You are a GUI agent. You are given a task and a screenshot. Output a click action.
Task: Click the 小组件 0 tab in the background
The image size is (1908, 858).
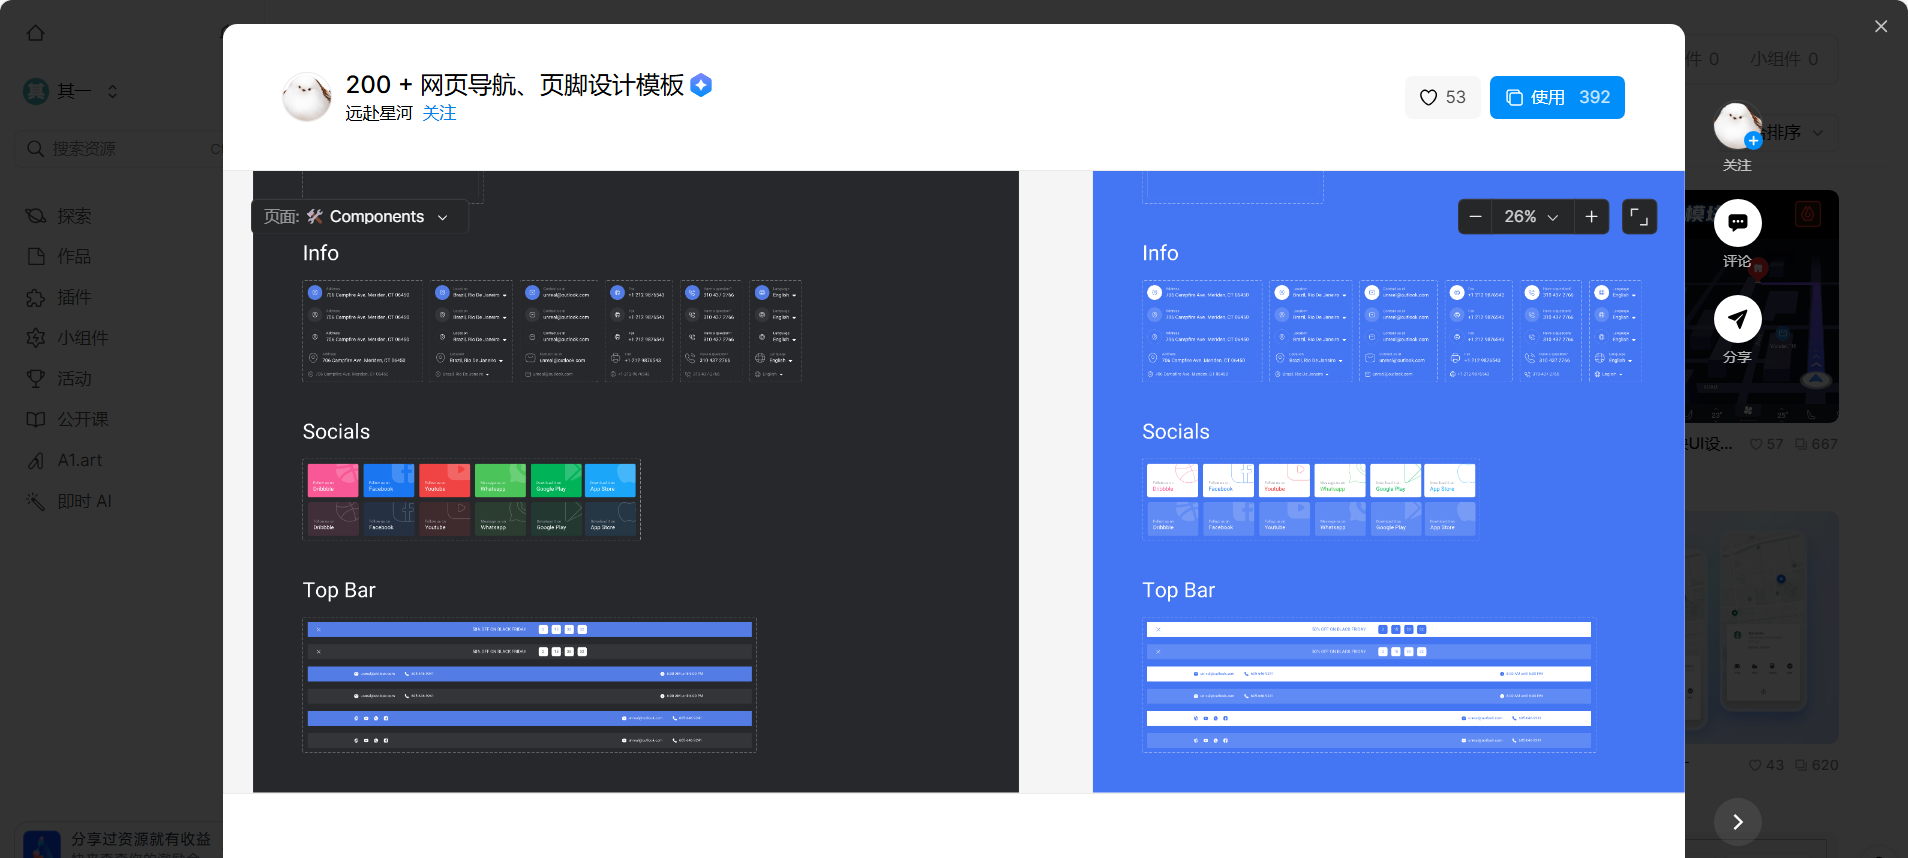click(1784, 59)
